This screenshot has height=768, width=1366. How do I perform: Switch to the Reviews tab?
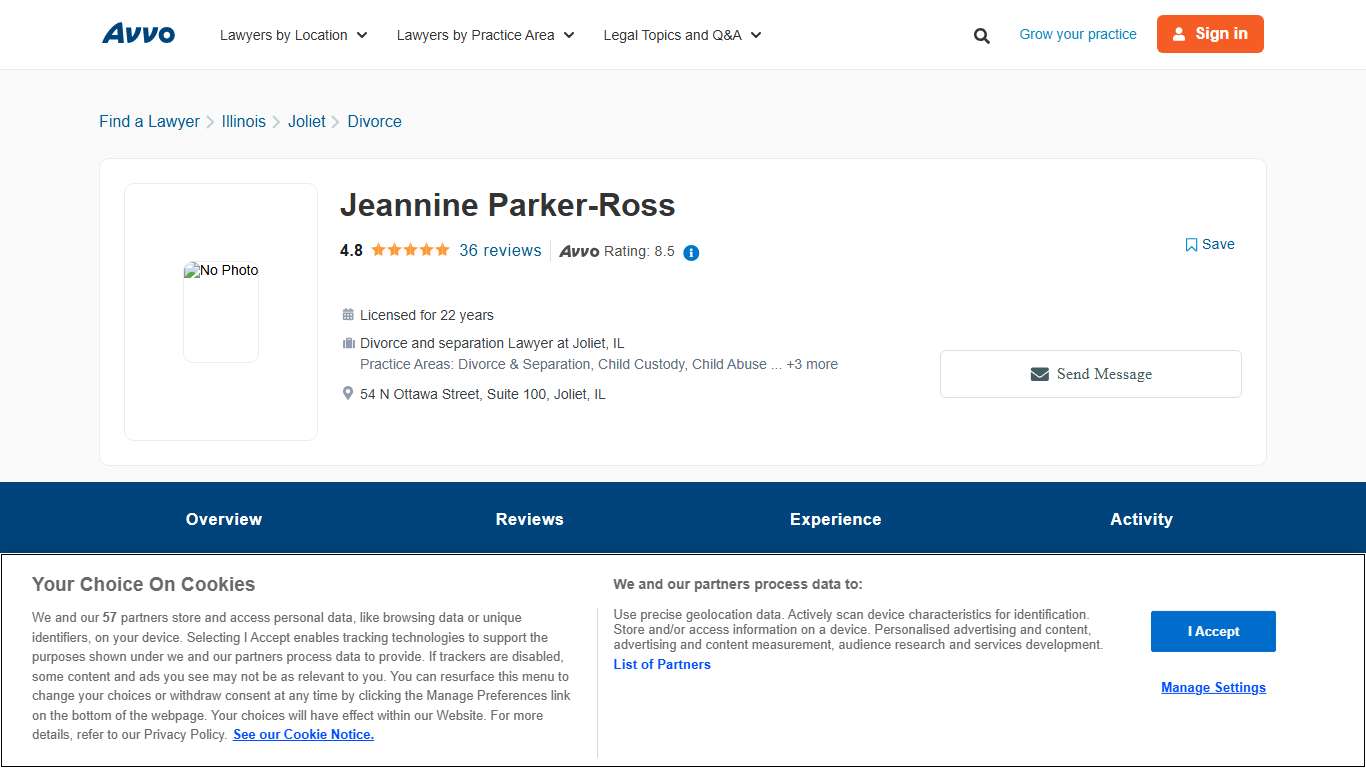click(x=529, y=519)
